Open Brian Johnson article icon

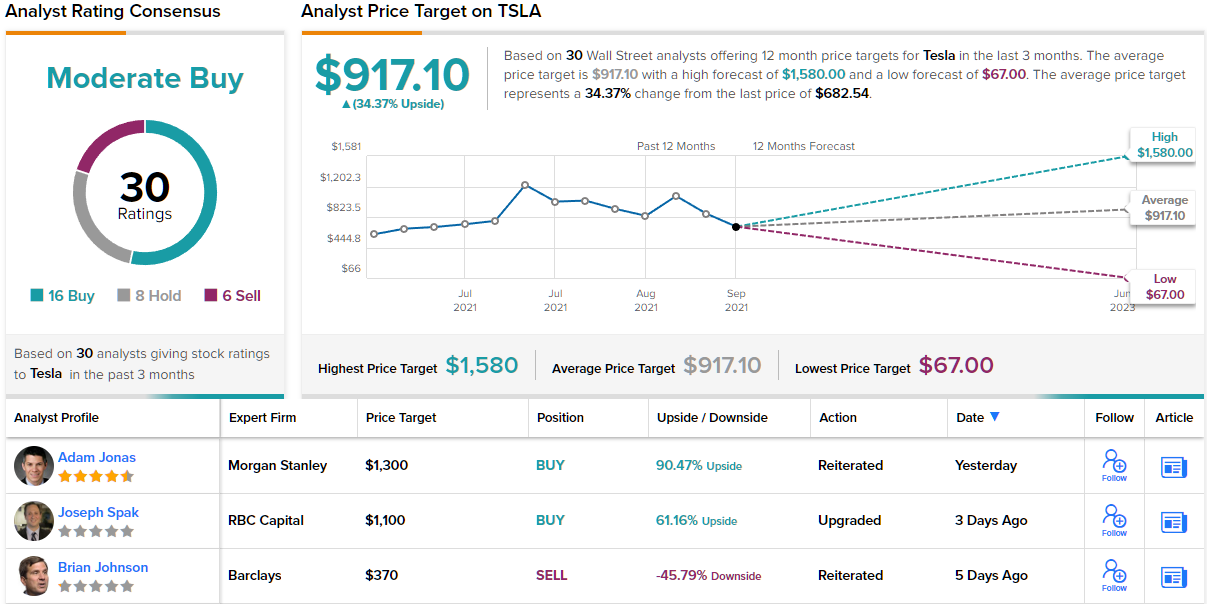pos(1174,577)
